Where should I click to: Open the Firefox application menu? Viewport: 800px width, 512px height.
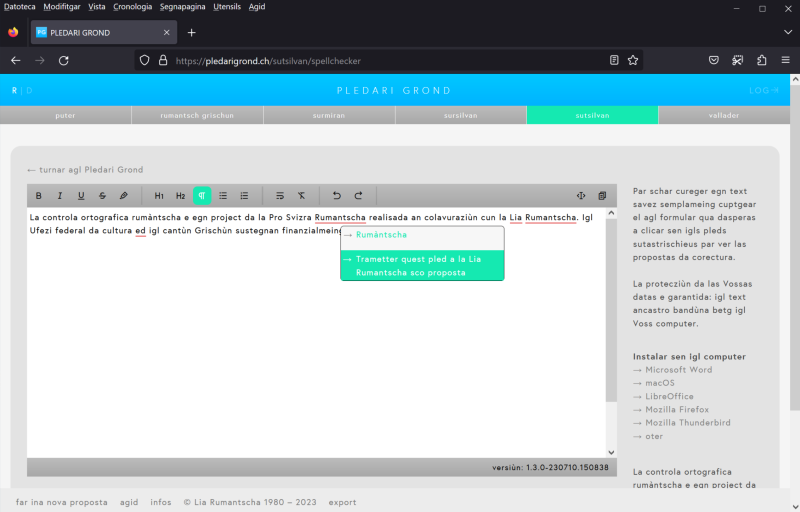click(785, 60)
